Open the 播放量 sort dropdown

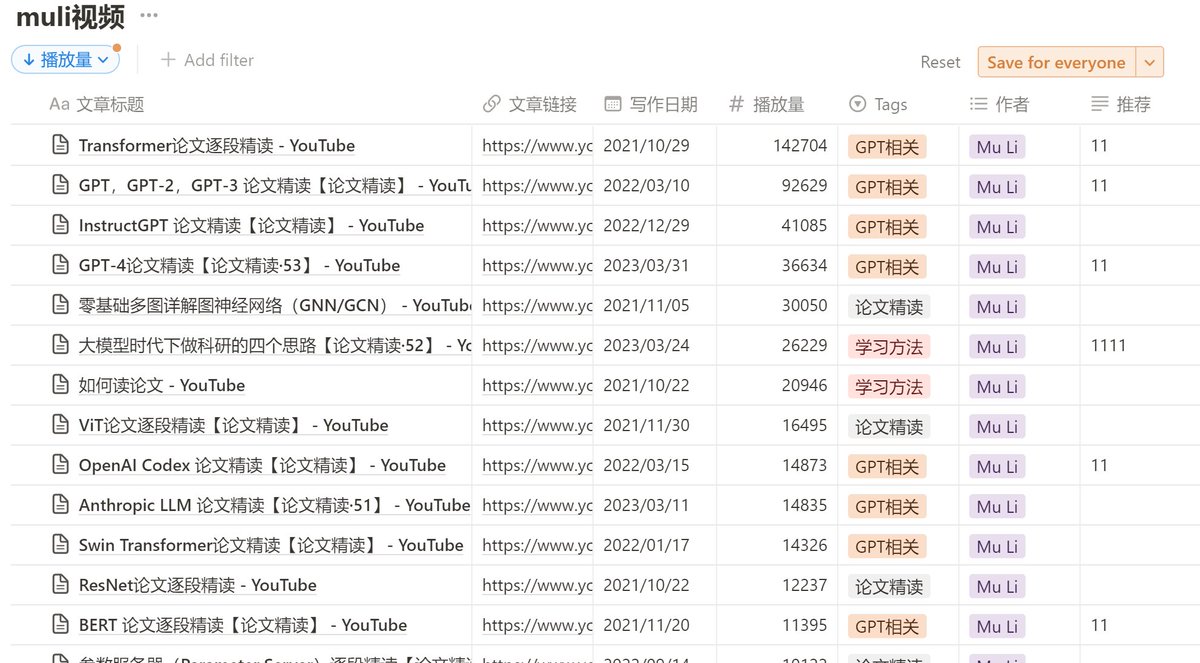[x=64, y=61]
